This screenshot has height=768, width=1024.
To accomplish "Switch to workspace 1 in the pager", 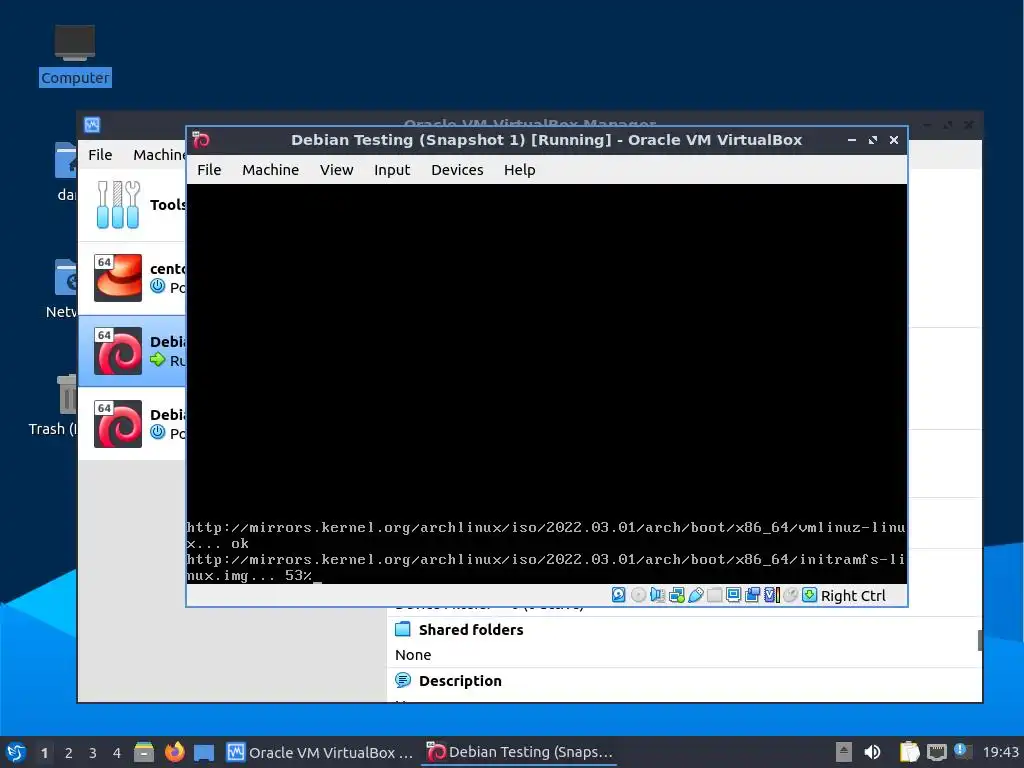I will coord(44,753).
